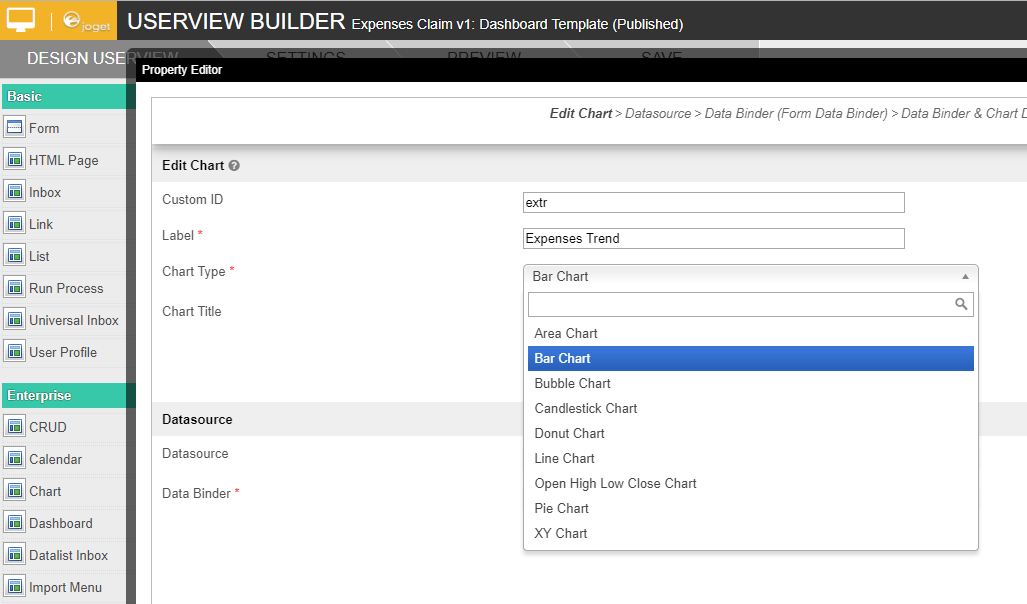Select the User Profile element icon
This screenshot has width=1027, height=604.
(14, 352)
